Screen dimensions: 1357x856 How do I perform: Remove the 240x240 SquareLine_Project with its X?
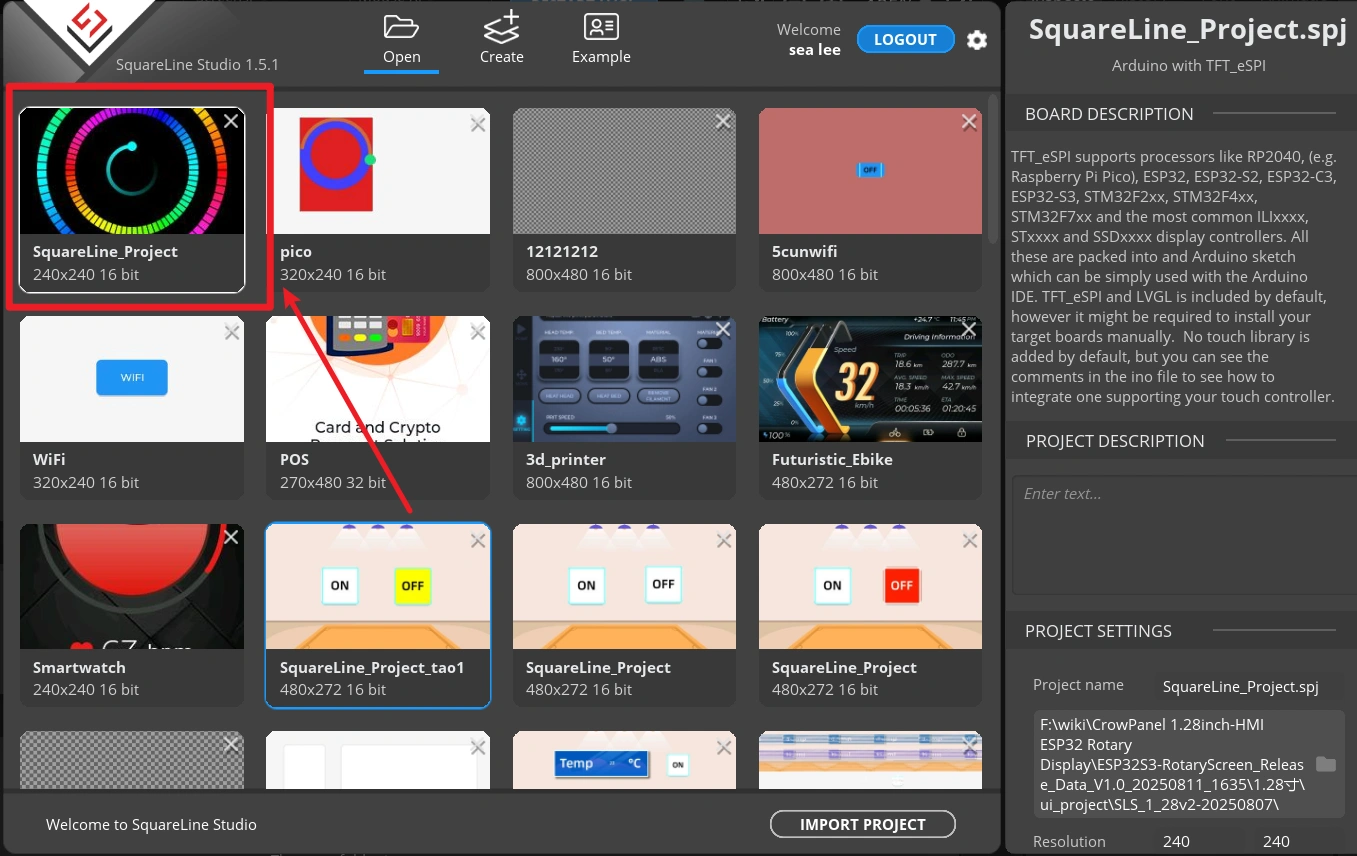(231, 121)
